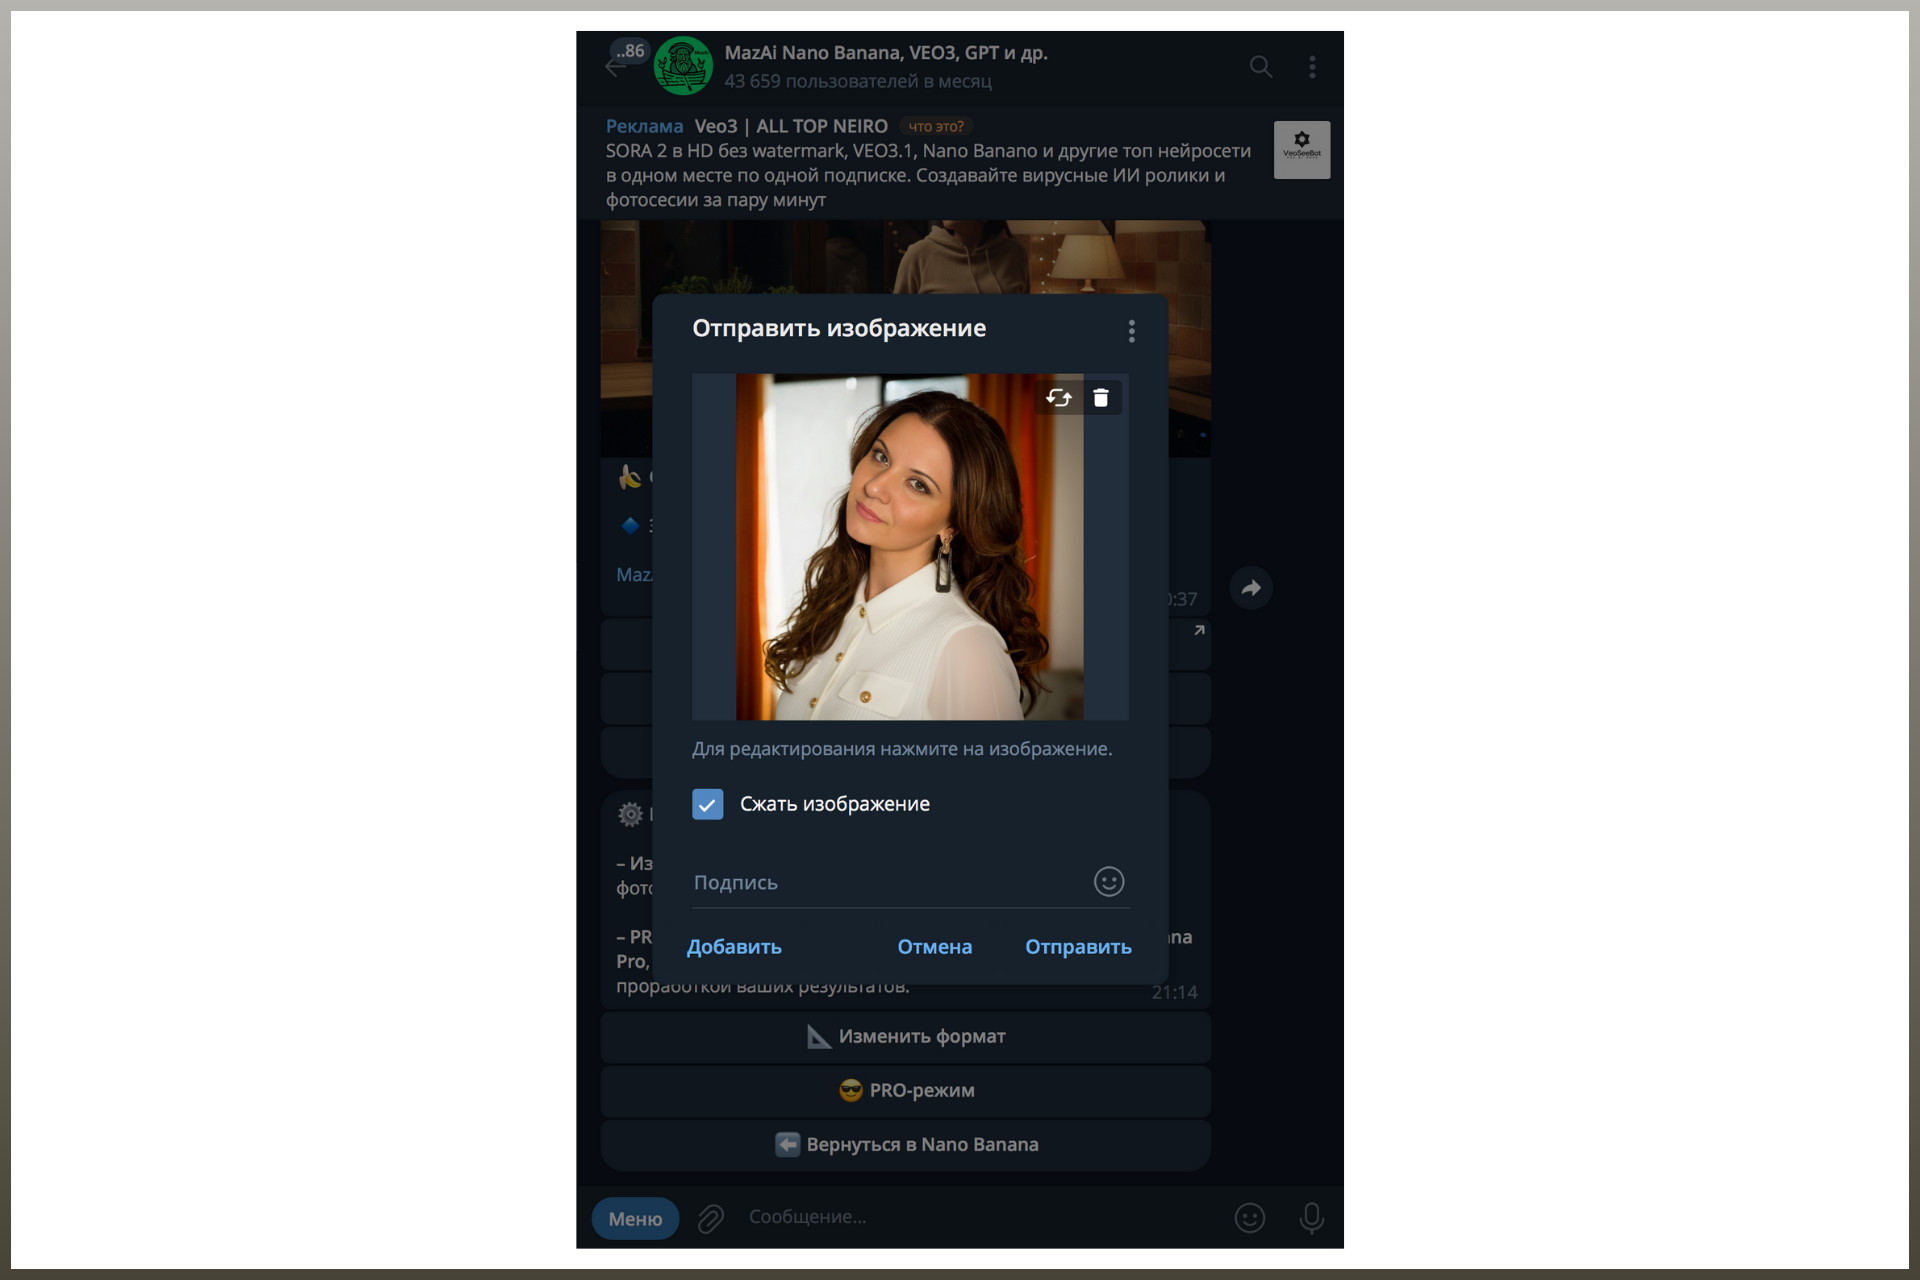Uncheck the Сжать изображение checkbox
The height and width of the screenshot is (1280, 1920).
coord(707,804)
